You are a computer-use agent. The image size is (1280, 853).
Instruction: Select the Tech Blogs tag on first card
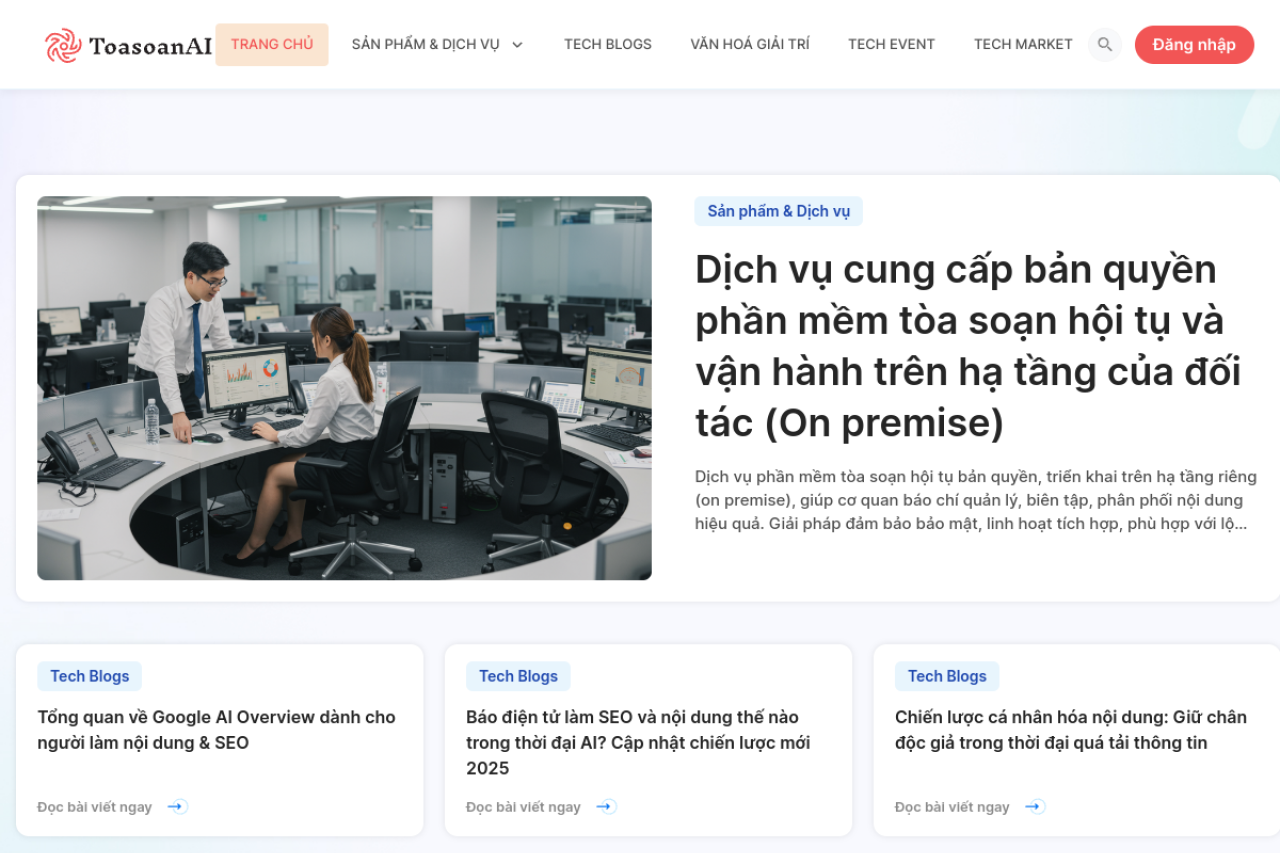click(89, 676)
